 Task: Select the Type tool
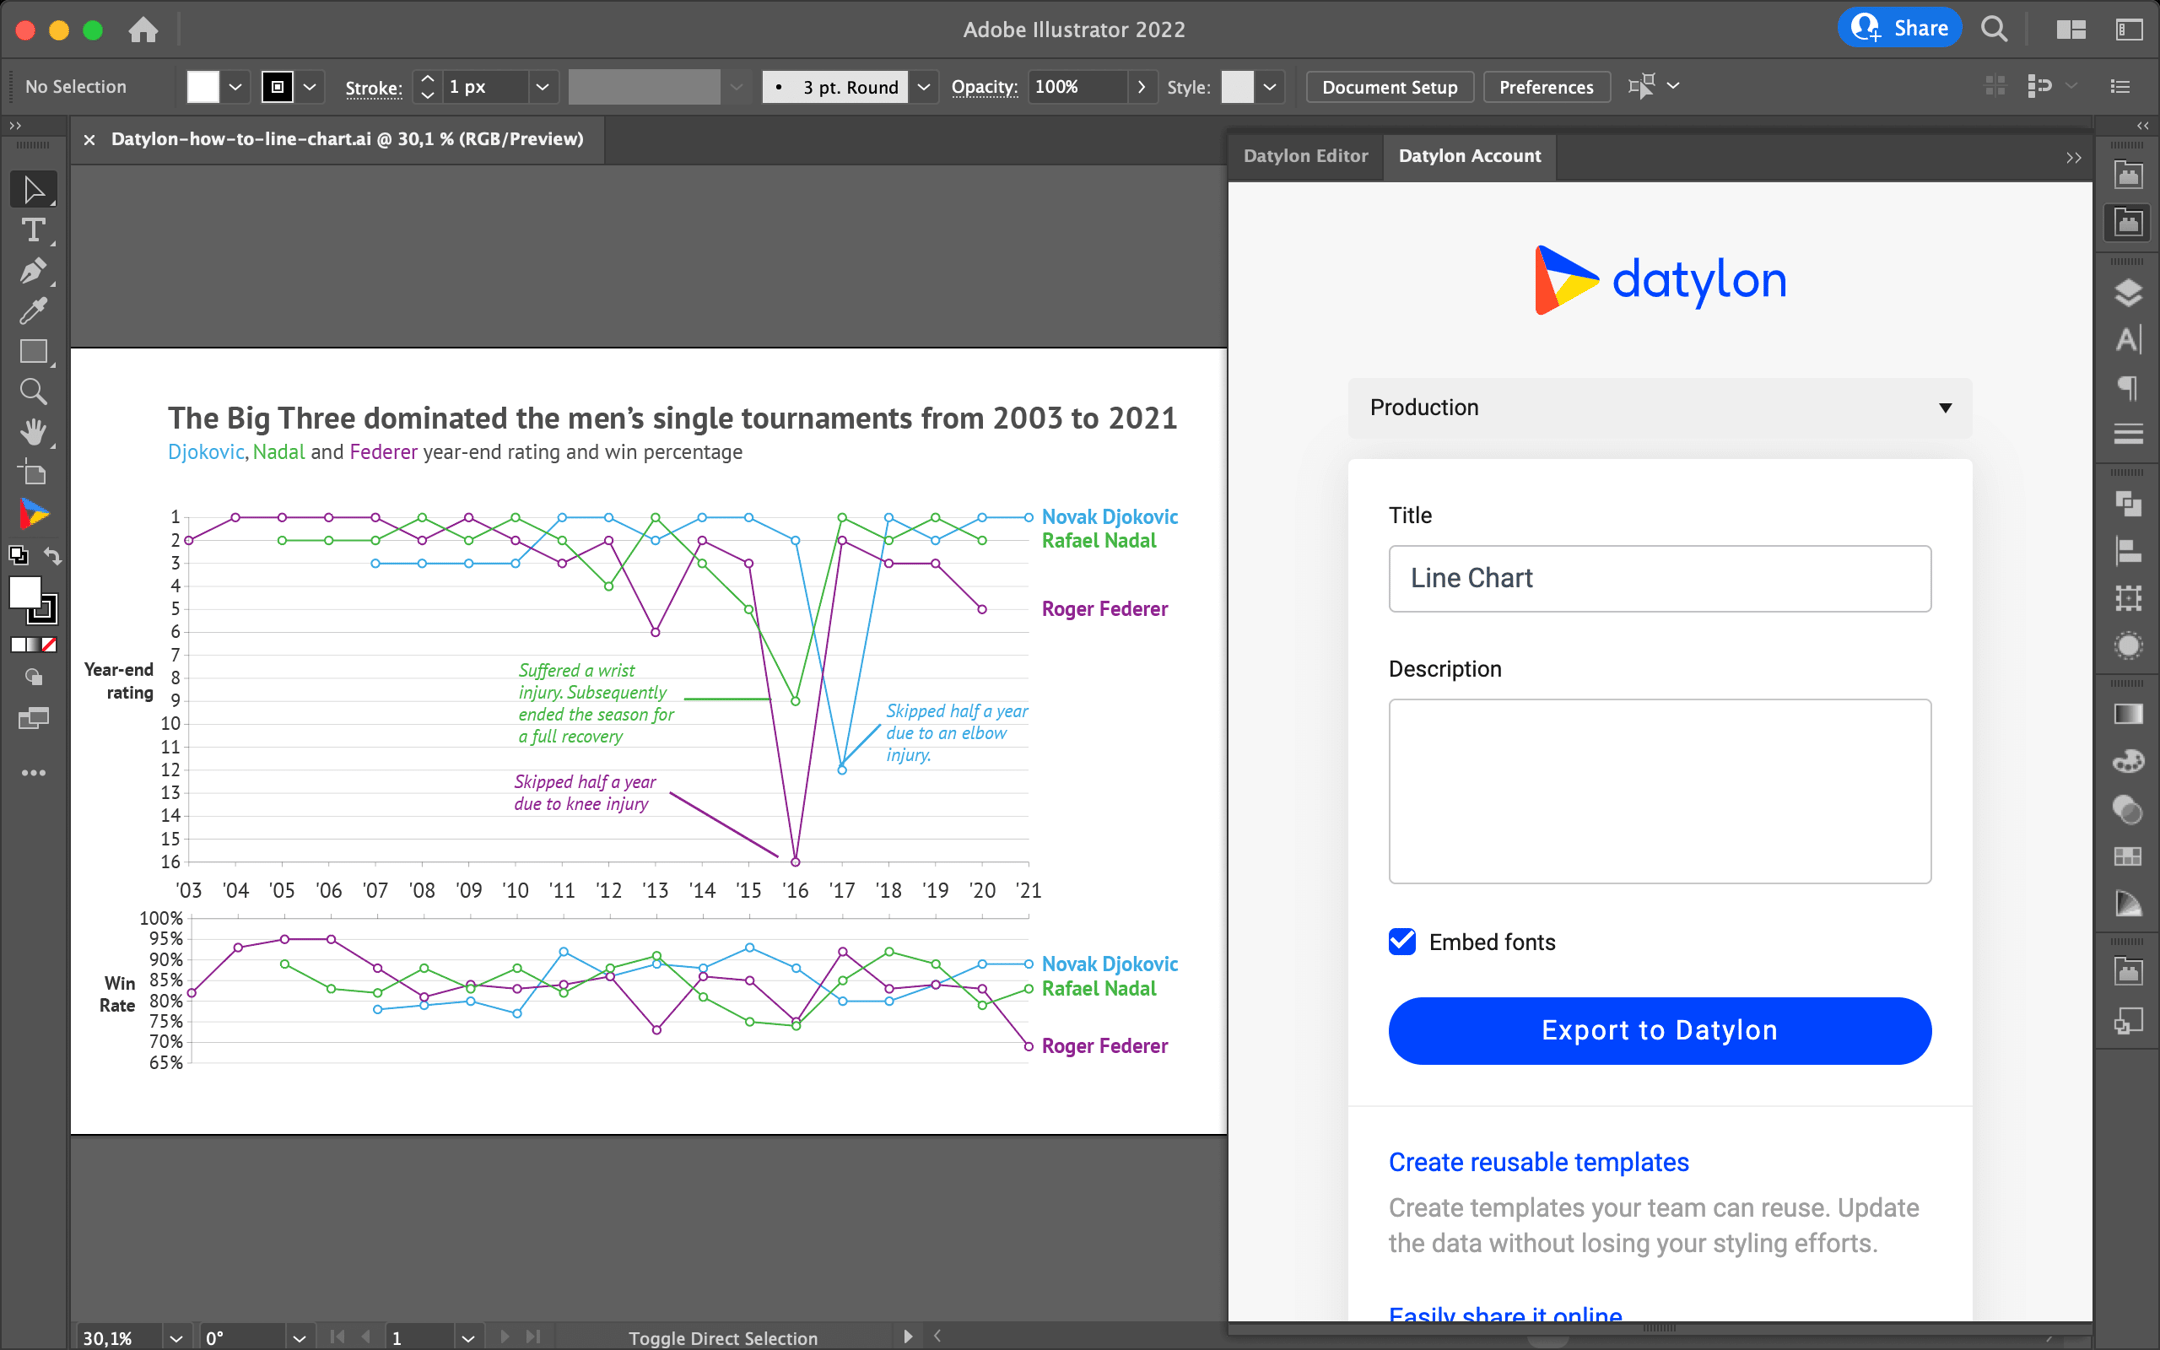tap(33, 231)
